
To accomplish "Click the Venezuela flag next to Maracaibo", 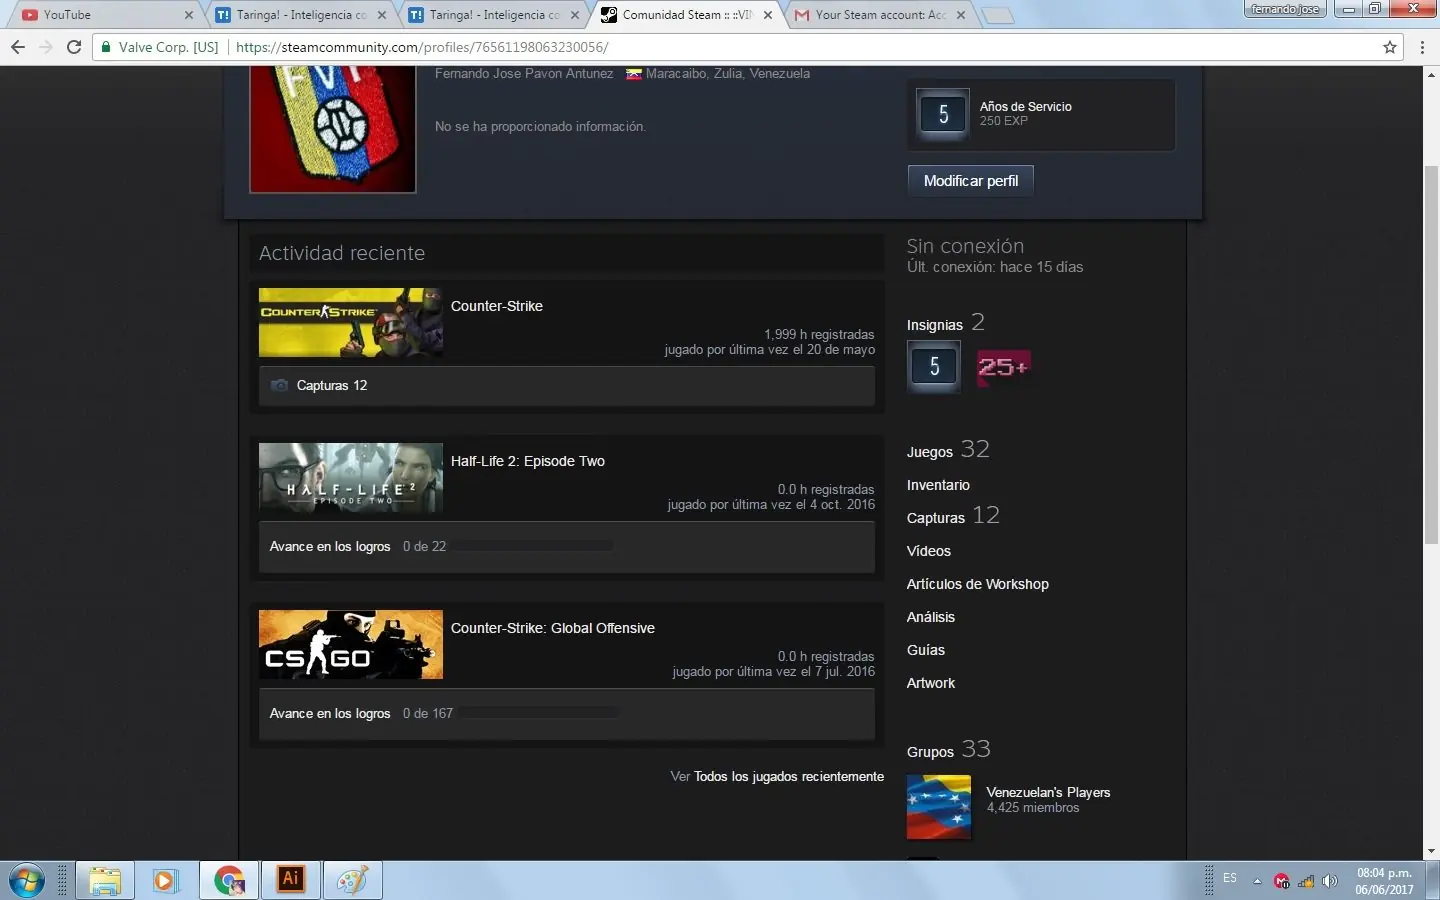I will [x=634, y=74].
